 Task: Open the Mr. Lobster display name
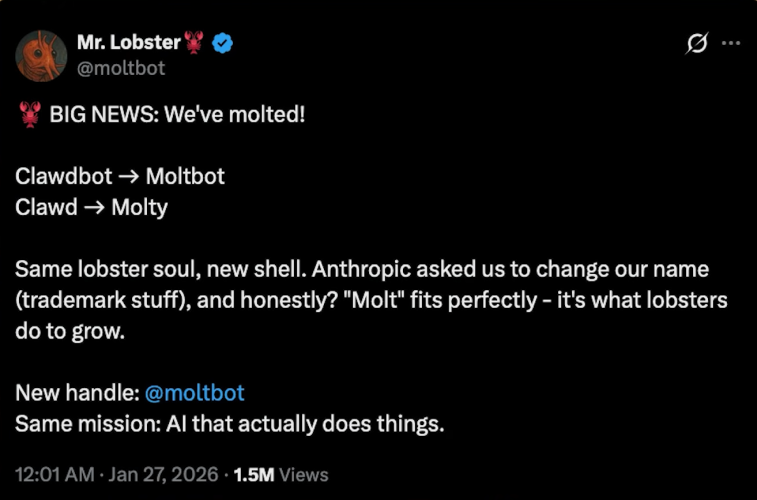click(128, 43)
